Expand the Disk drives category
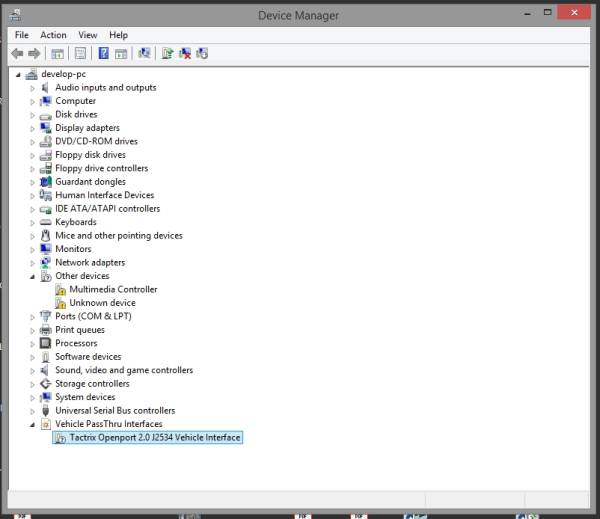 pyautogui.click(x=32, y=115)
